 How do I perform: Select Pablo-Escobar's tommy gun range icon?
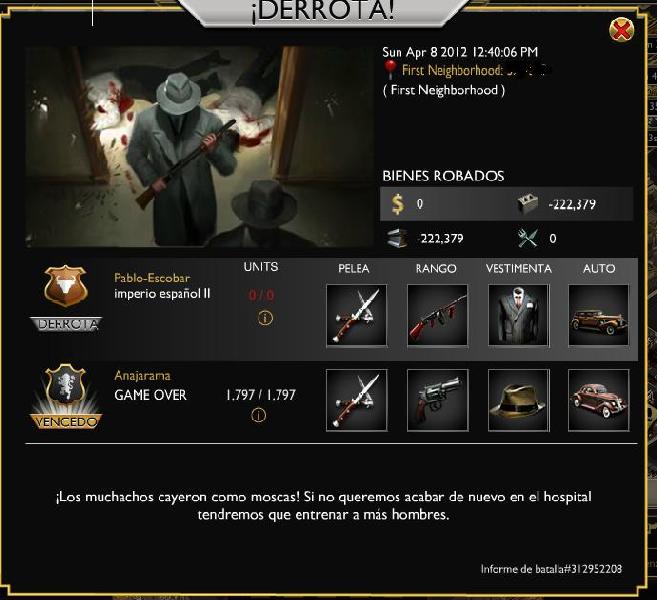point(437,316)
